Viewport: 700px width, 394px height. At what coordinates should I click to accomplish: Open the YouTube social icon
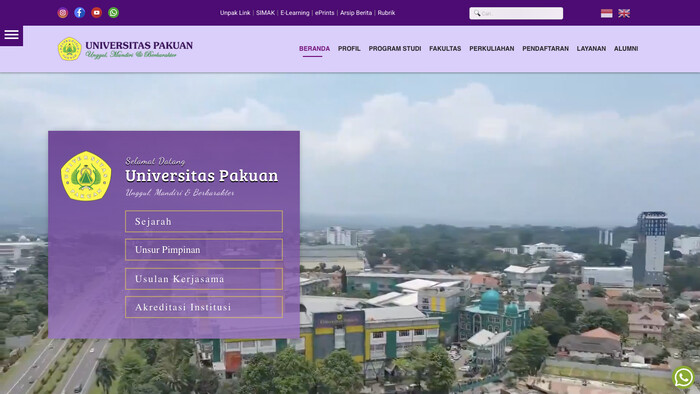(x=96, y=13)
